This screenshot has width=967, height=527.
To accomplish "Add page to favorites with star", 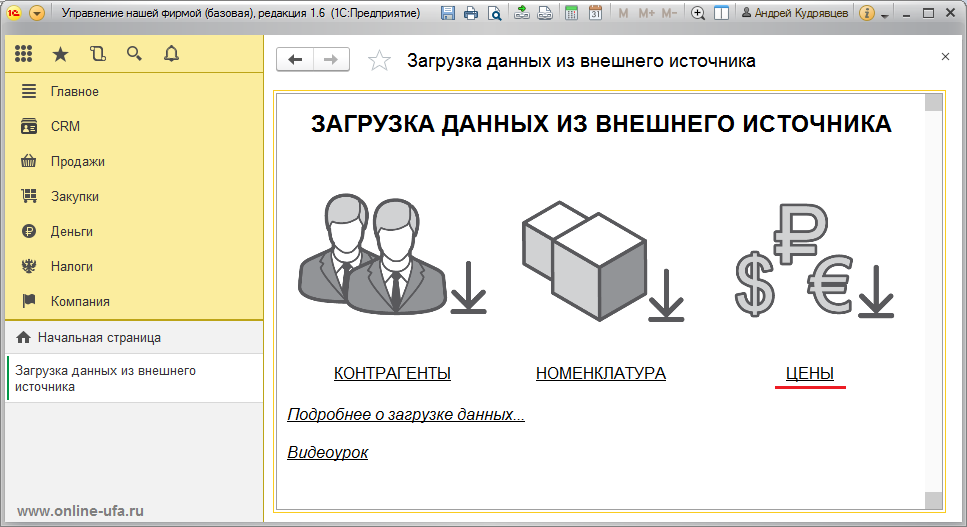I will (379, 60).
